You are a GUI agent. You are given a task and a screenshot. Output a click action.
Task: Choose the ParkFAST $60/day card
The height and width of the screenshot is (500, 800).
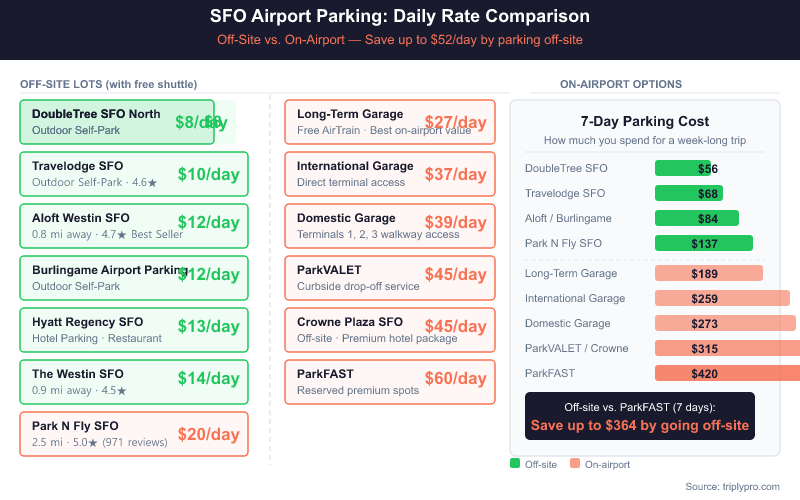click(x=389, y=381)
